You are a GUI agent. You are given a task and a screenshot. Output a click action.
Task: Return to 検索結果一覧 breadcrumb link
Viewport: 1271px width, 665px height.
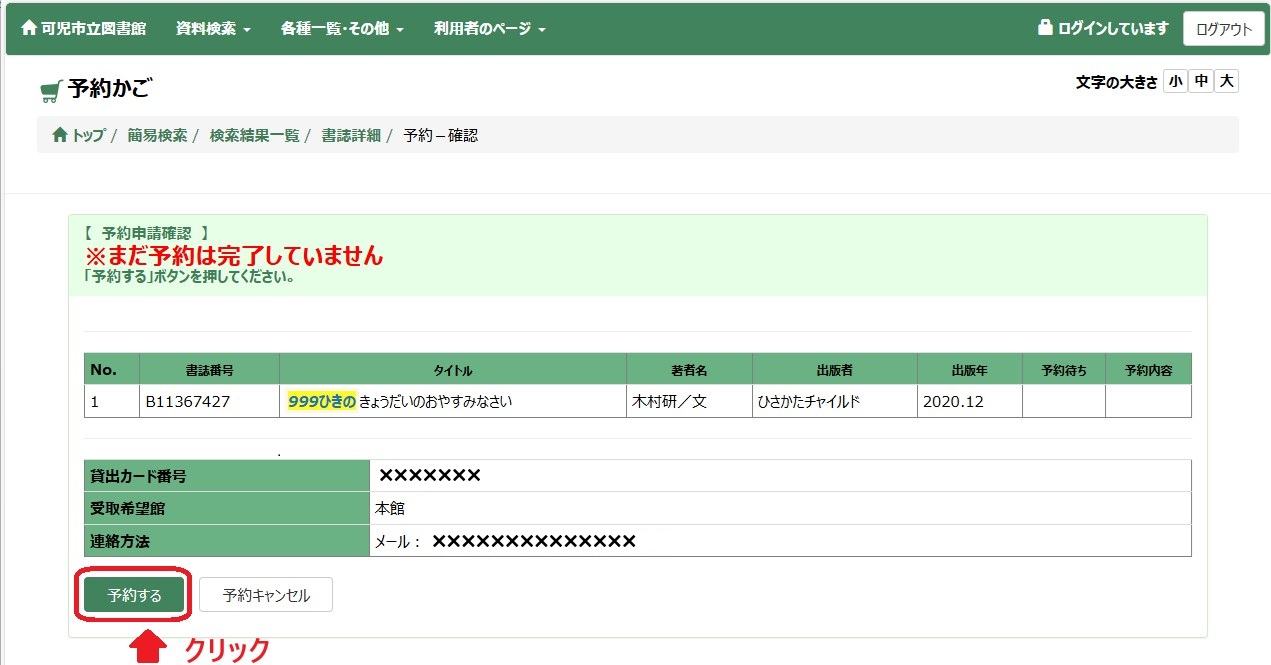click(x=254, y=135)
